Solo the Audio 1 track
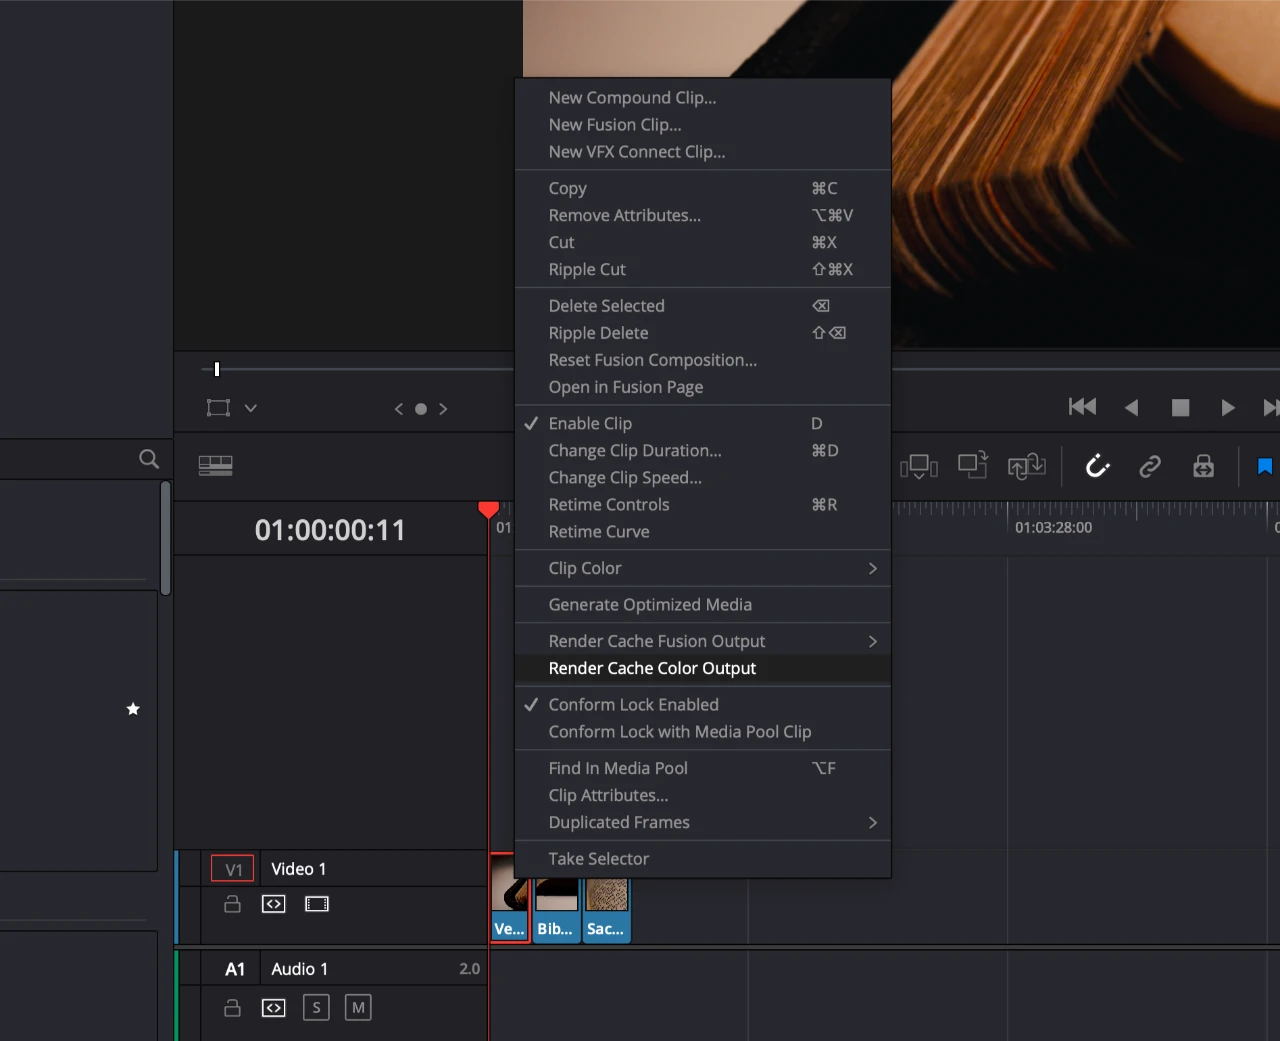Screen dimensions: 1280x1041 coord(316,1007)
